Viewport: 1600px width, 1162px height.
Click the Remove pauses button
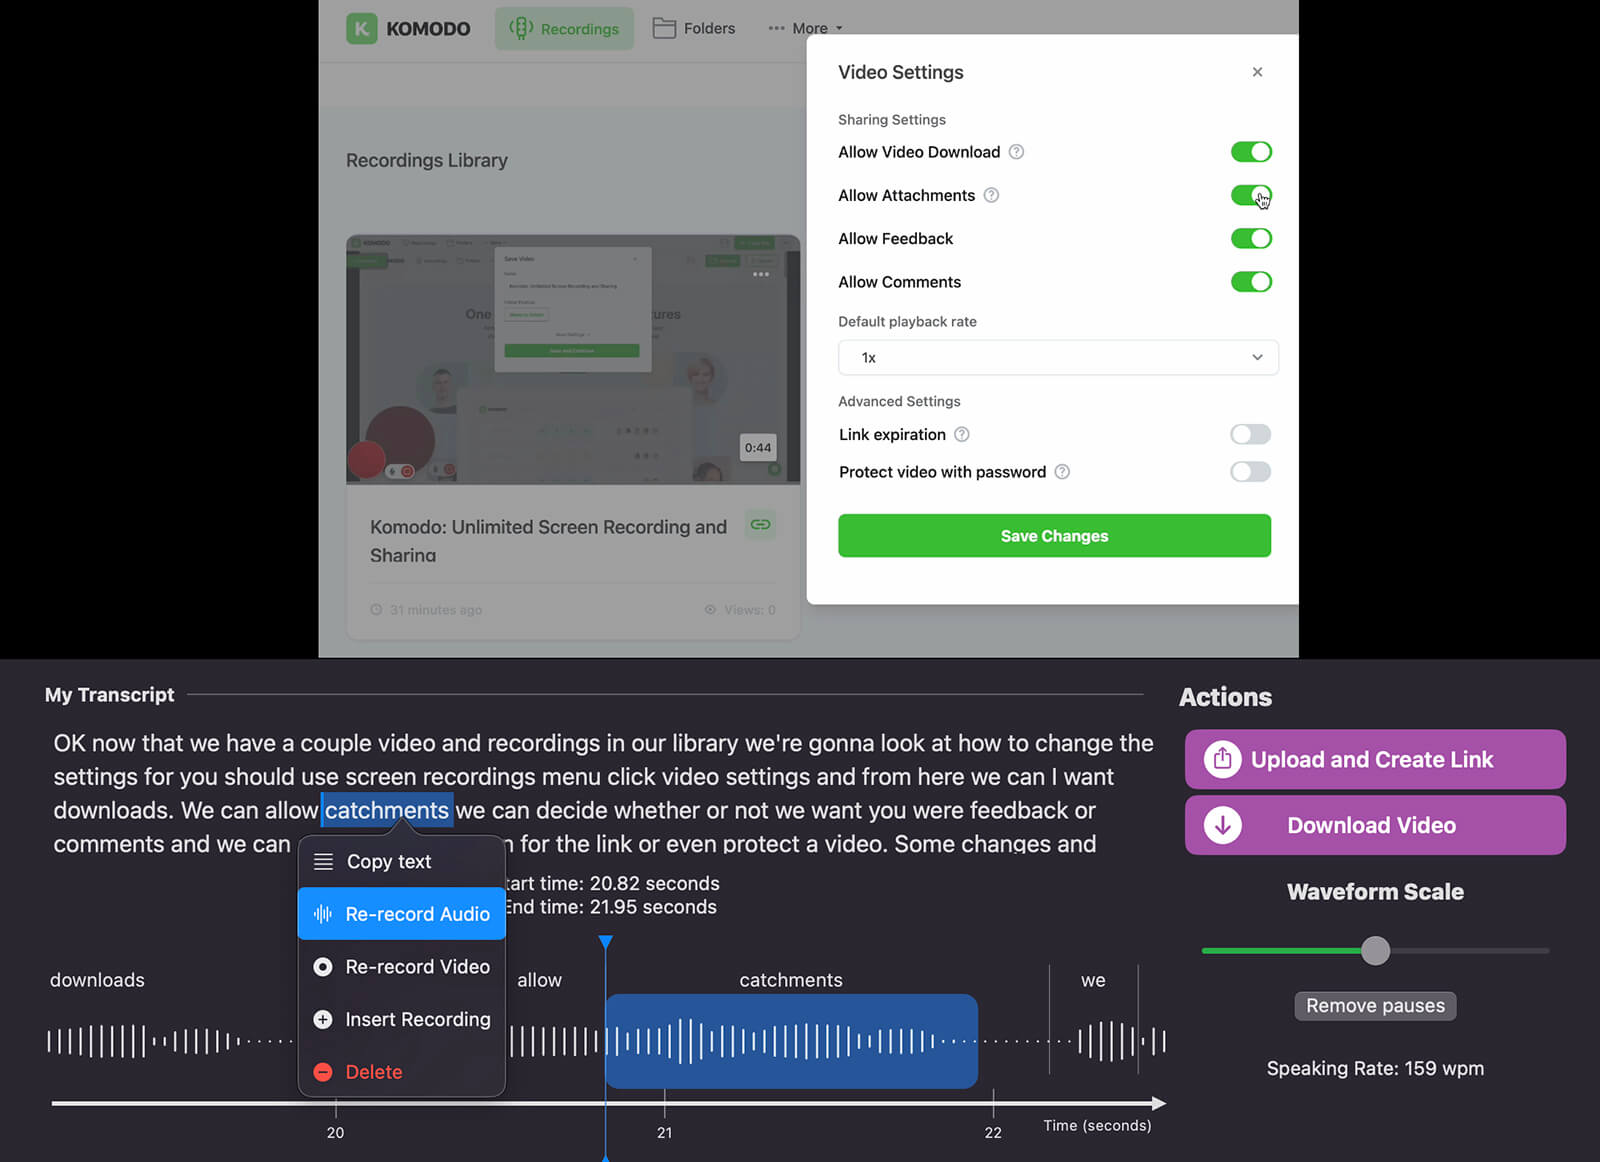1375,1006
